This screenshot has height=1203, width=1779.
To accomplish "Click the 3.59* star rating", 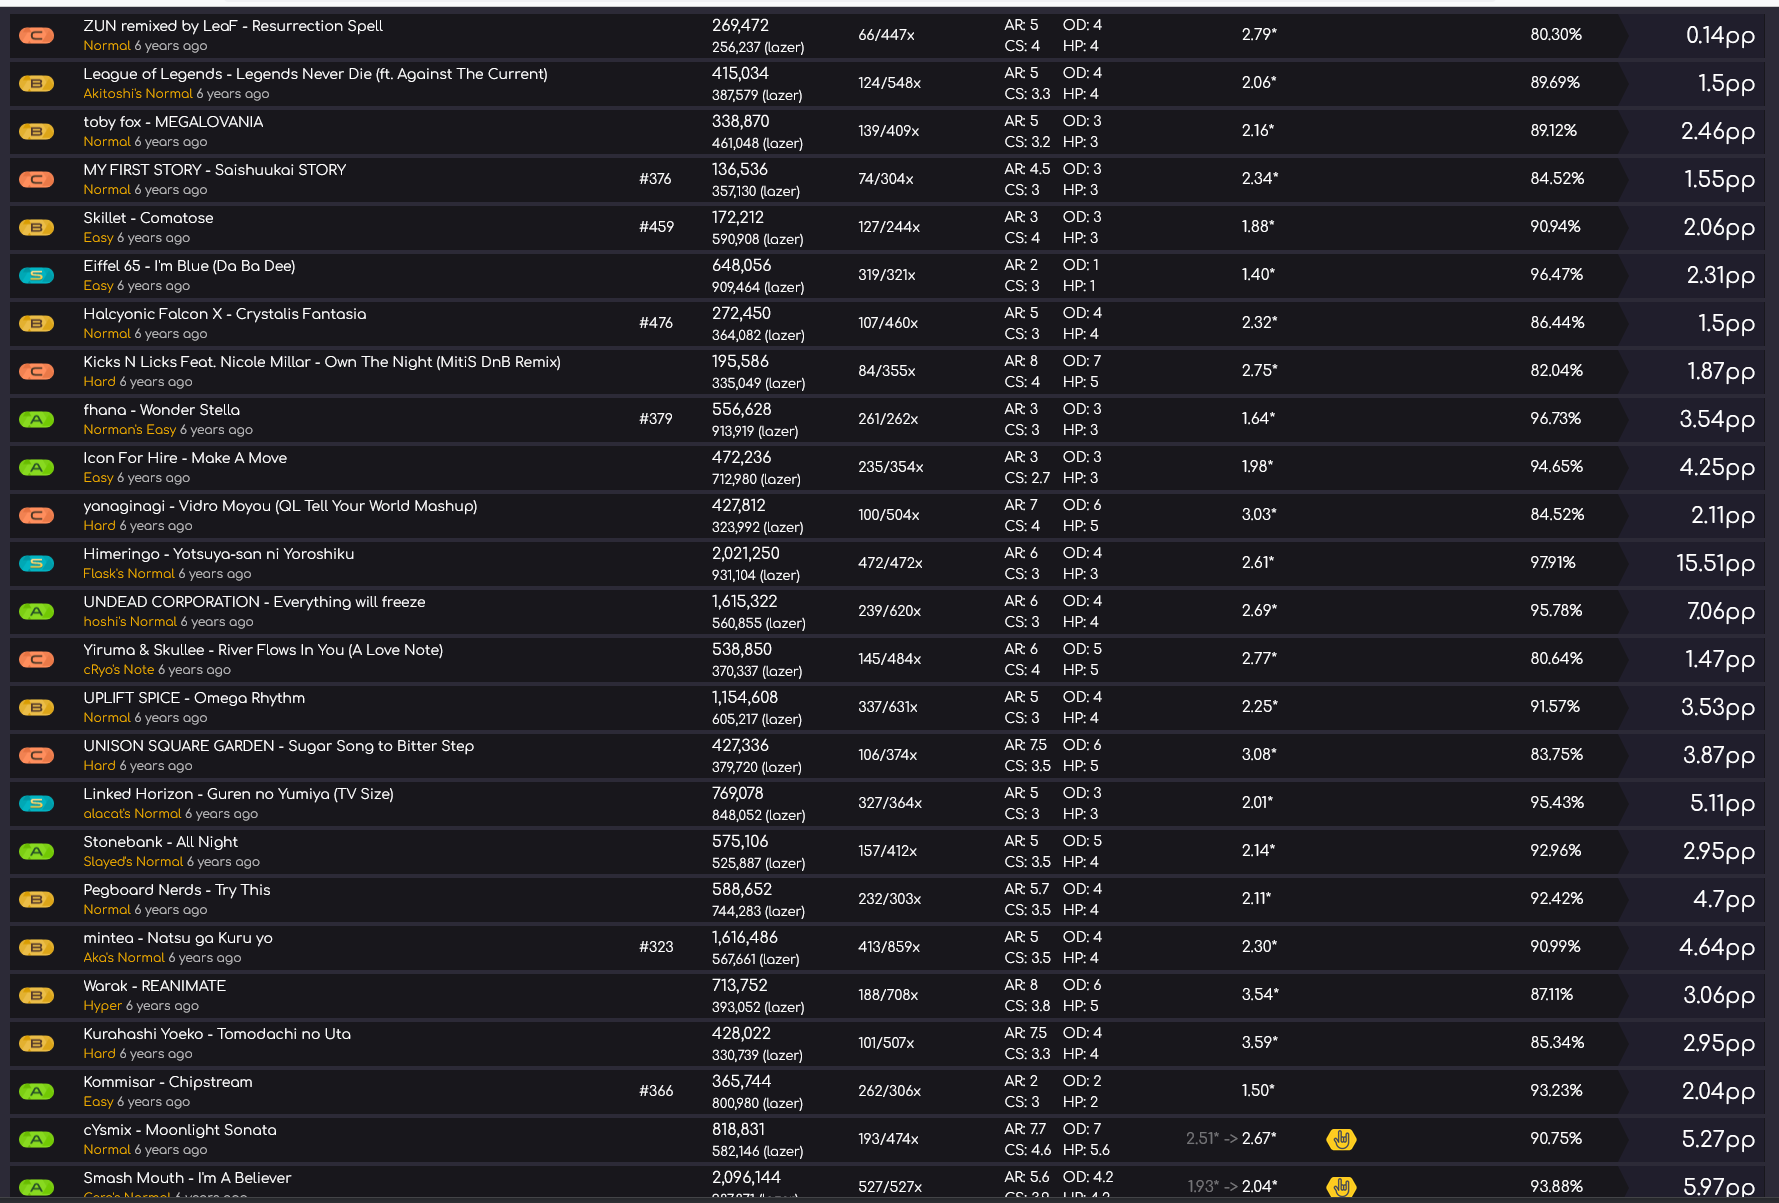I will pyautogui.click(x=1260, y=1043).
